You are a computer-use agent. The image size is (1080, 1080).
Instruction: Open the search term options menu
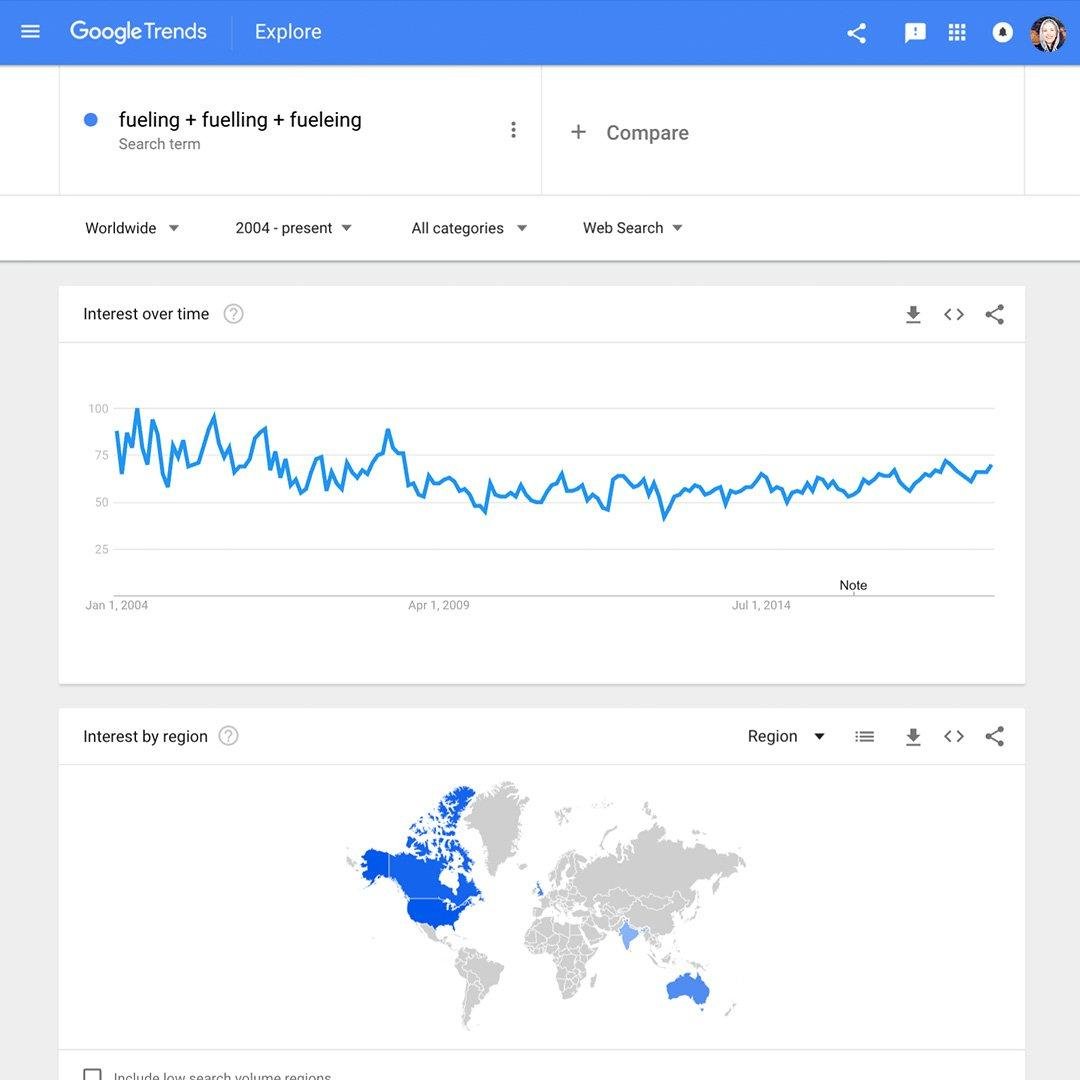[513, 129]
